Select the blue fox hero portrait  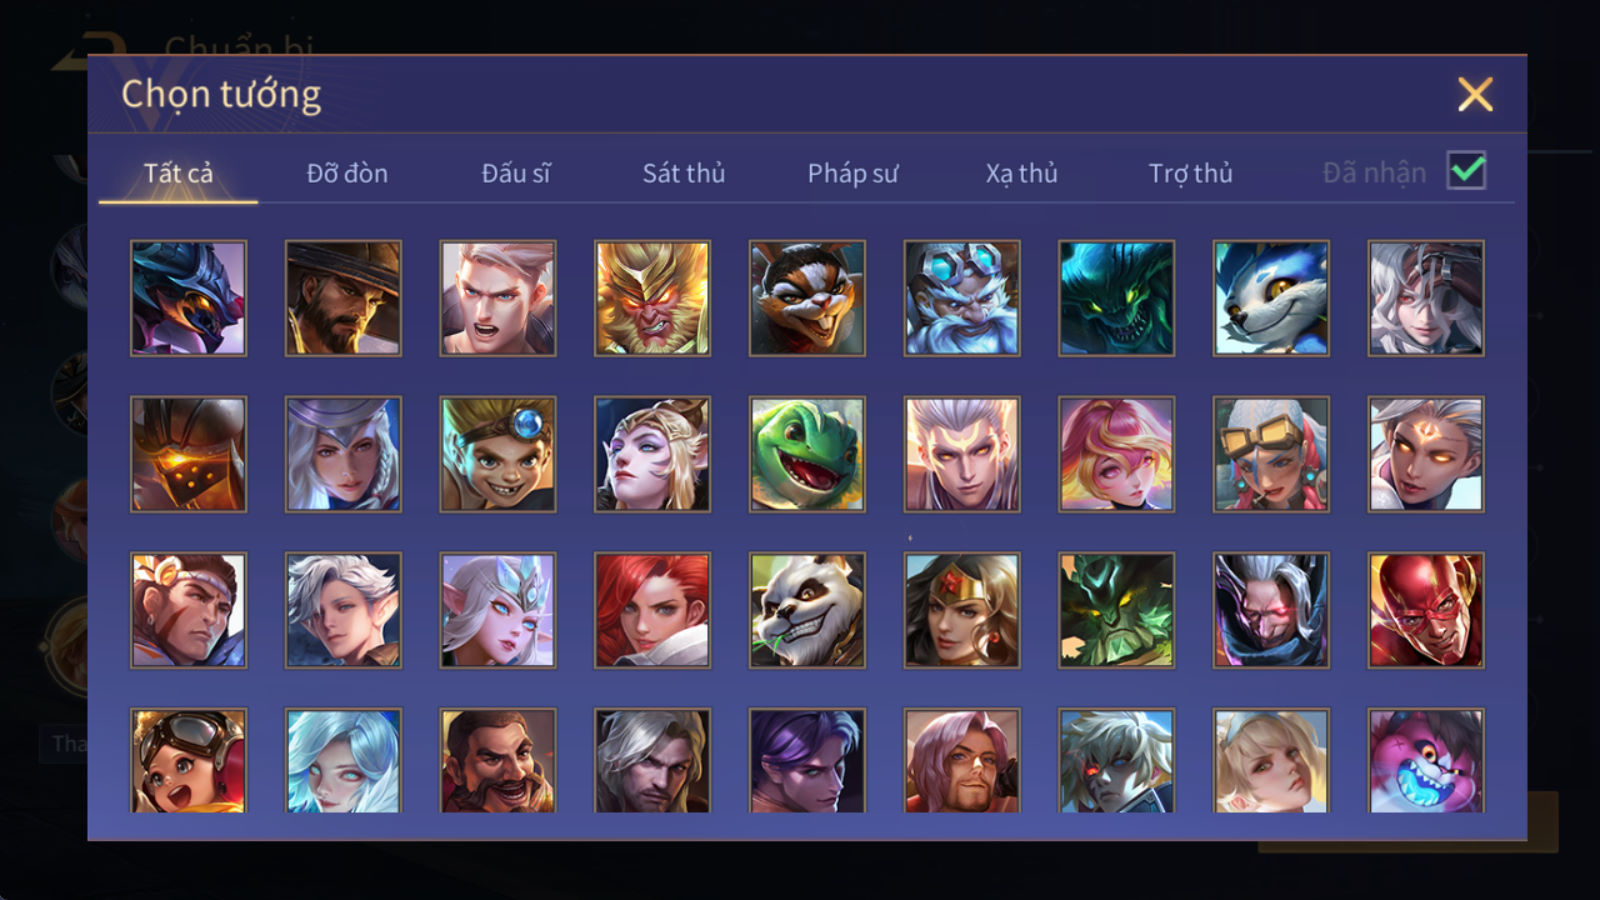click(1271, 298)
